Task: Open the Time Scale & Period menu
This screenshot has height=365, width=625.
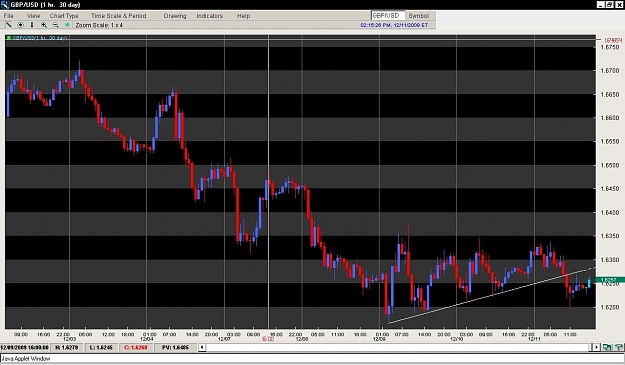Action: 118,16
